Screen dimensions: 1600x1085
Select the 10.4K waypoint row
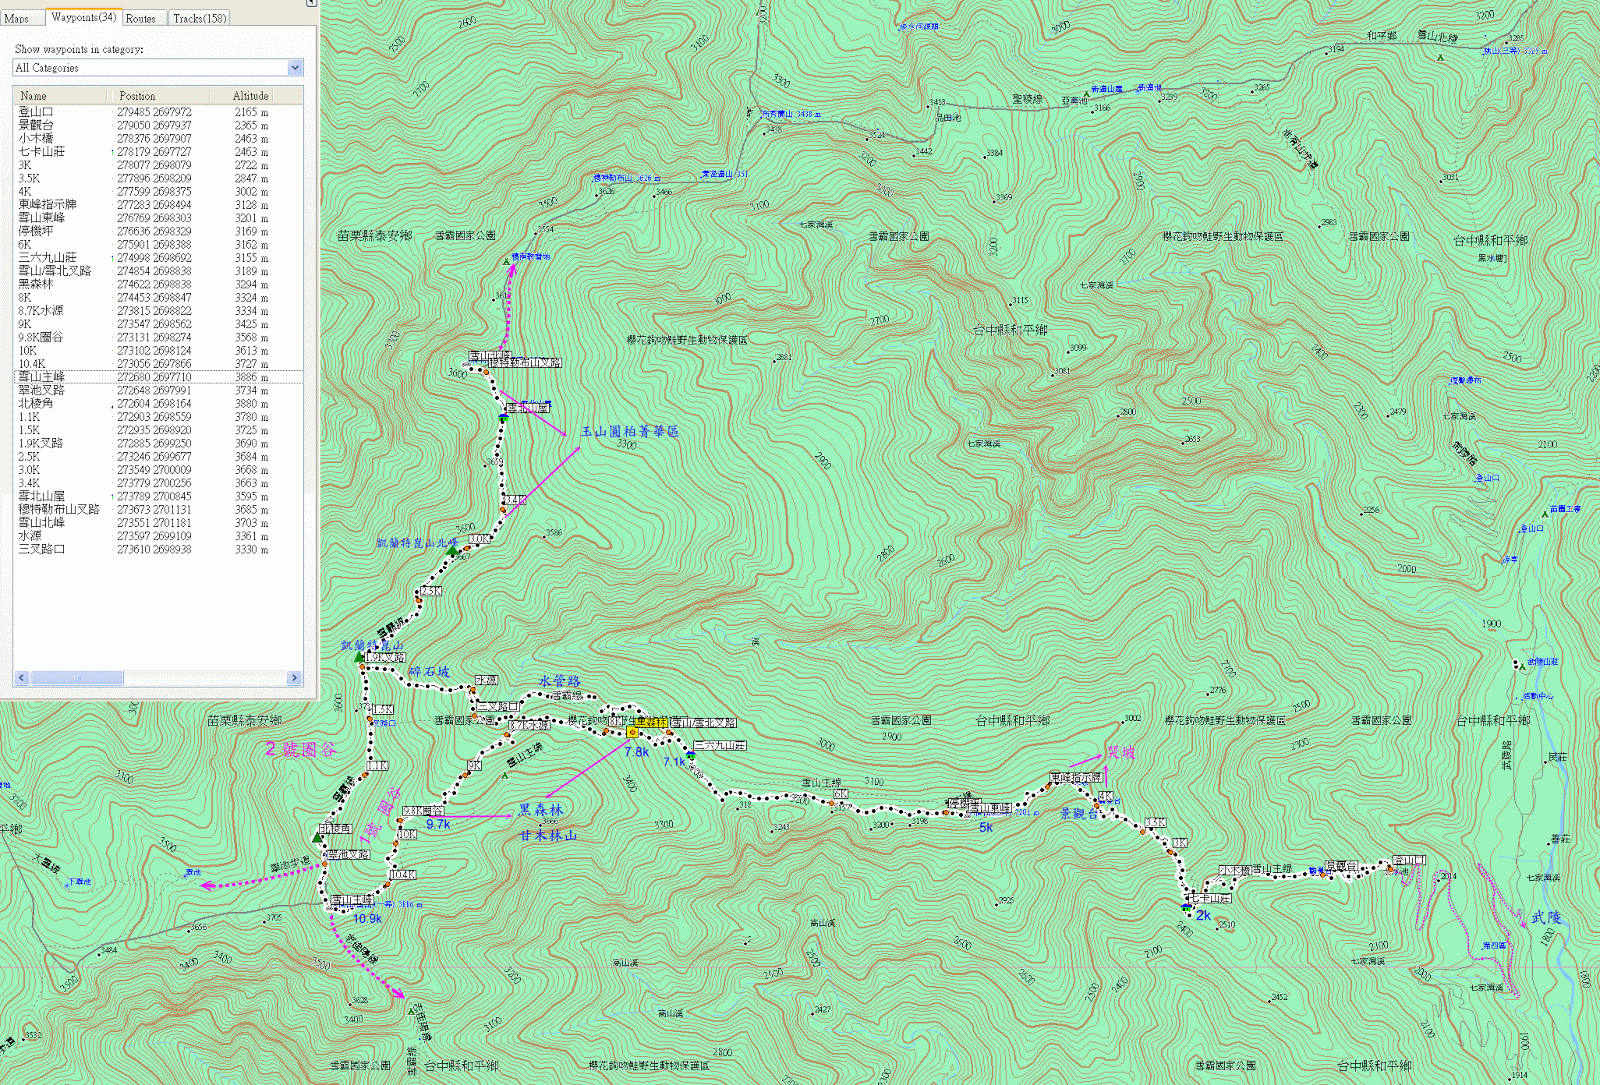click(x=158, y=364)
